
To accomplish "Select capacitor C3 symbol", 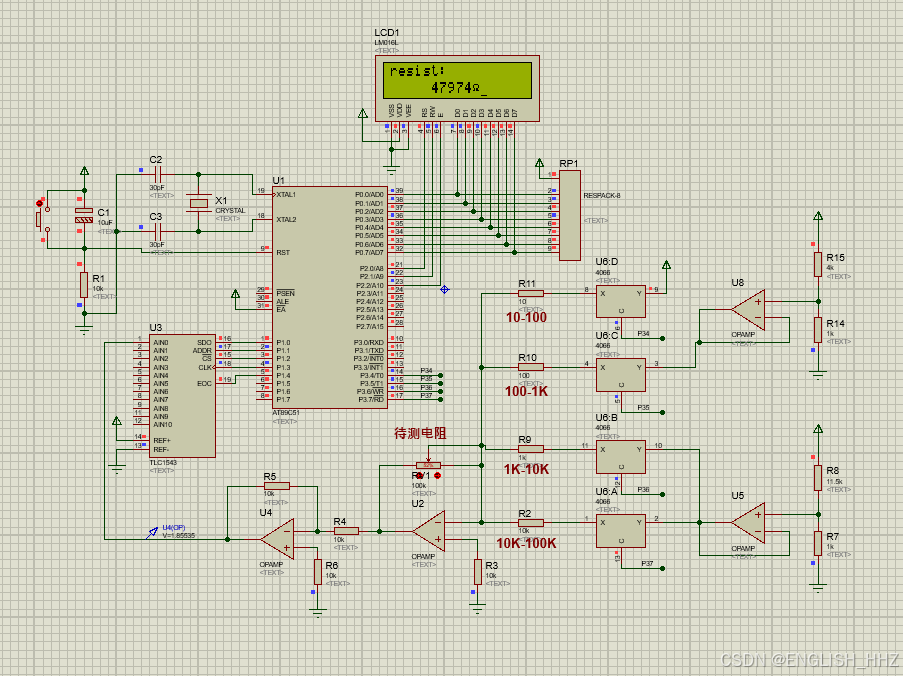I will [x=158, y=231].
